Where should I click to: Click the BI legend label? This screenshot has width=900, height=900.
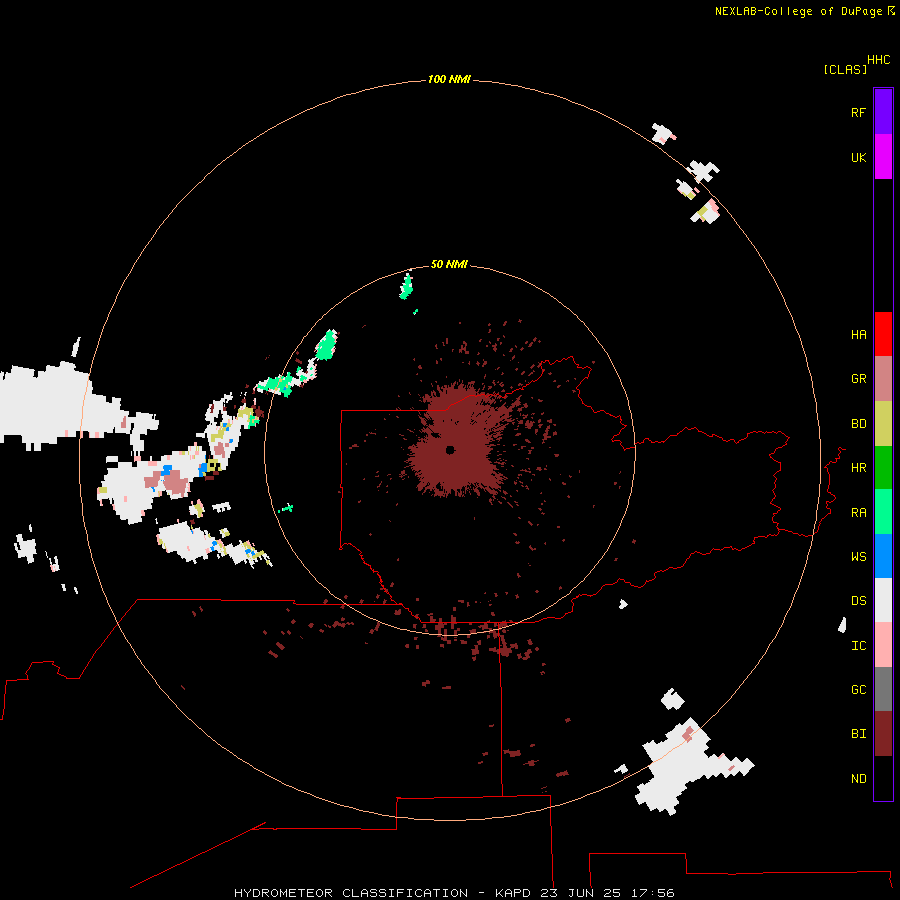click(858, 734)
